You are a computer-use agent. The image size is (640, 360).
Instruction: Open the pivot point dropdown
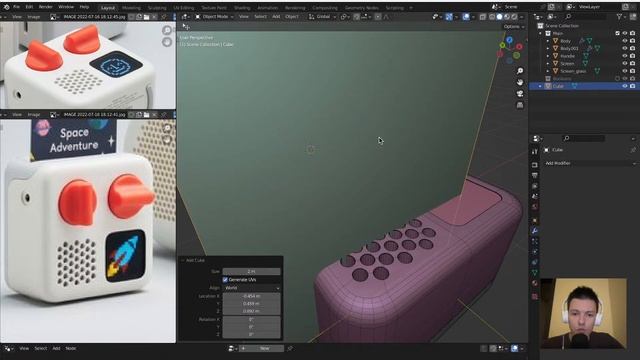click(x=345, y=17)
